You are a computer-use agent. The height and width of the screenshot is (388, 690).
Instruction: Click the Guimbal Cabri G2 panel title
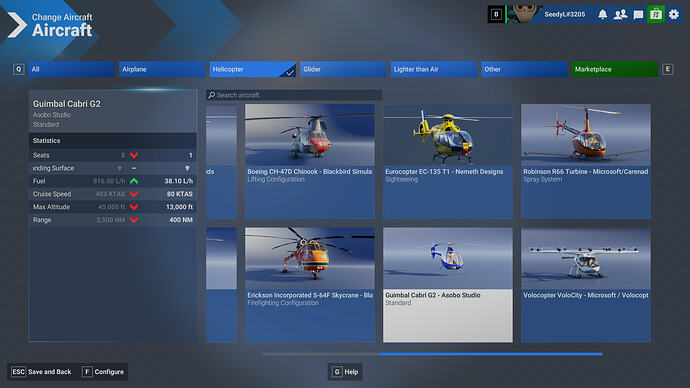pyautogui.click(x=66, y=104)
